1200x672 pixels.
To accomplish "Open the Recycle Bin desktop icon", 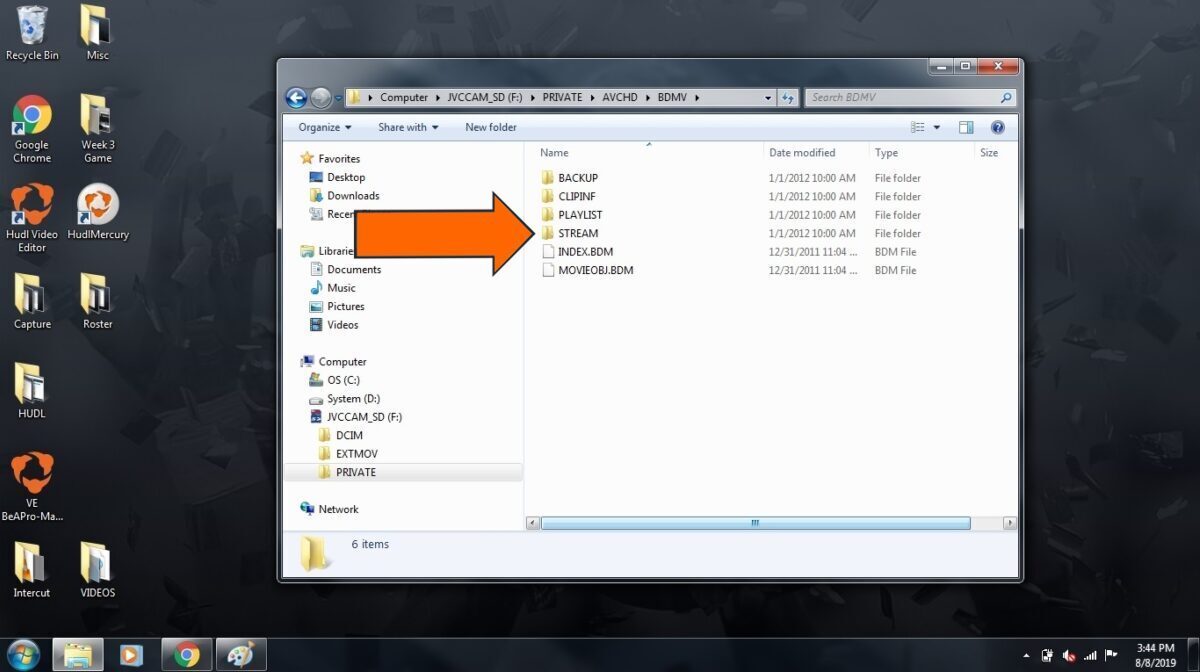I will point(32,33).
